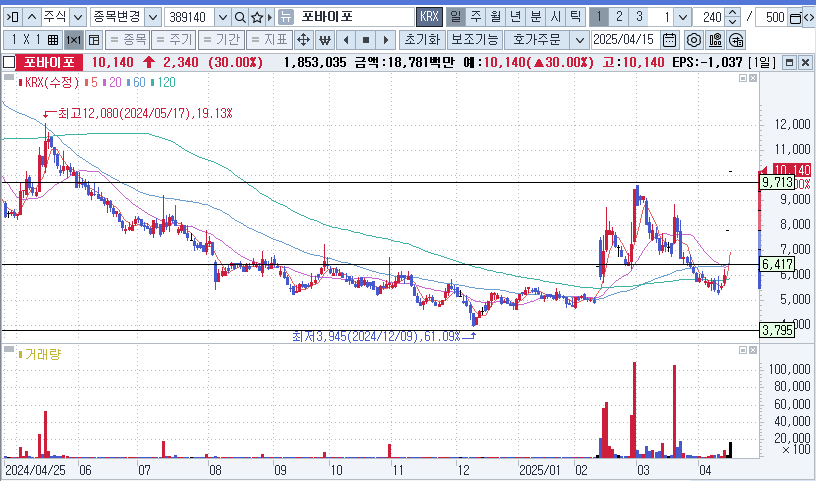Click the >0 toolbar icon

pos(12,17)
